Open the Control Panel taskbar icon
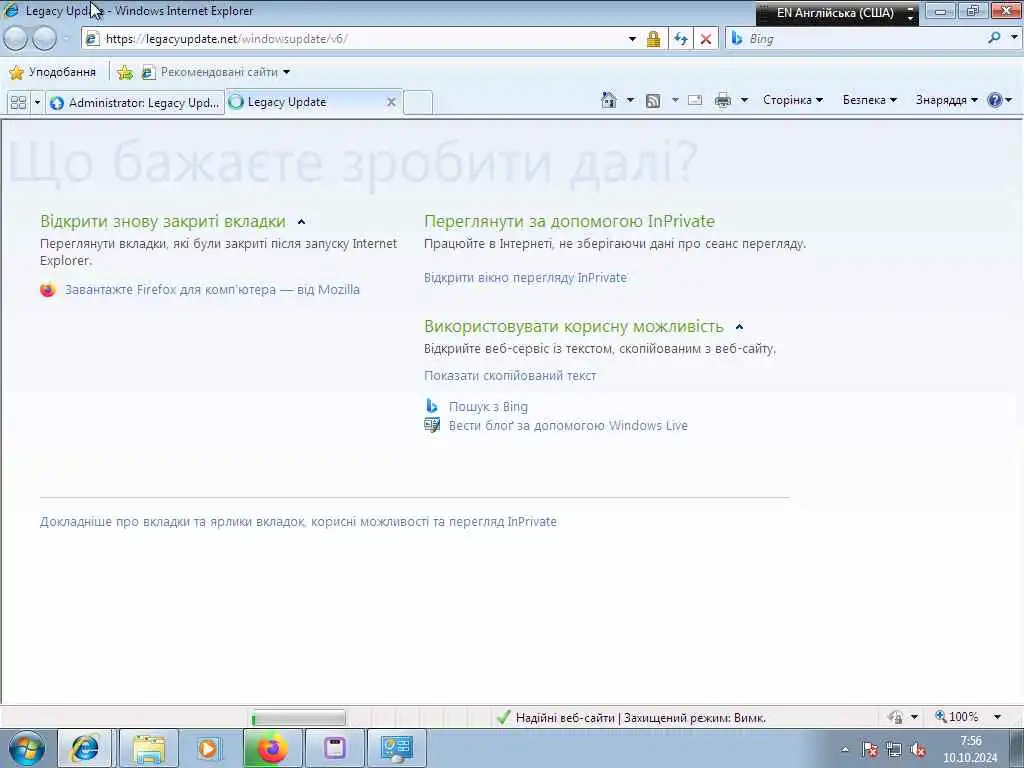 (396, 748)
